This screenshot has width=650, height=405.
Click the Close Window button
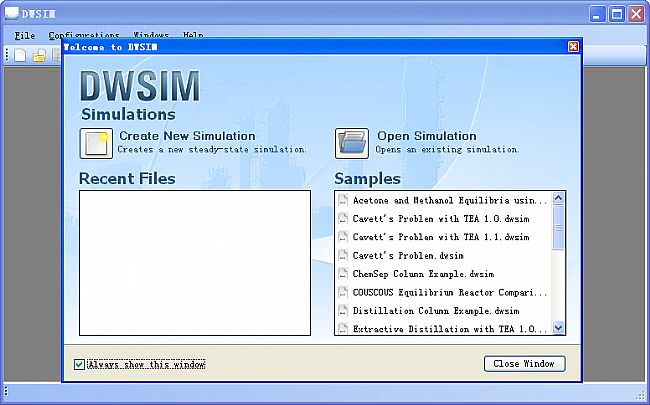pos(524,364)
